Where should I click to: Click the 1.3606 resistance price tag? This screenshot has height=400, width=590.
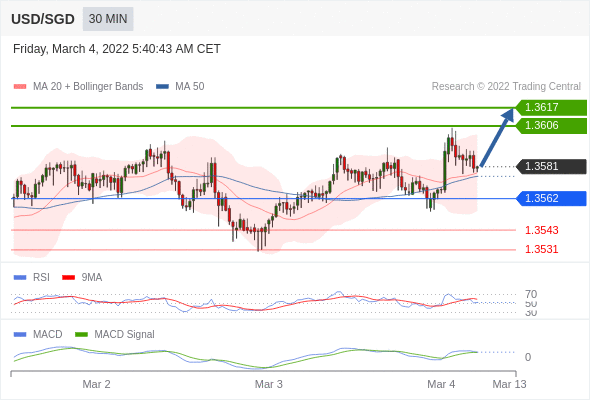[x=551, y=125]
